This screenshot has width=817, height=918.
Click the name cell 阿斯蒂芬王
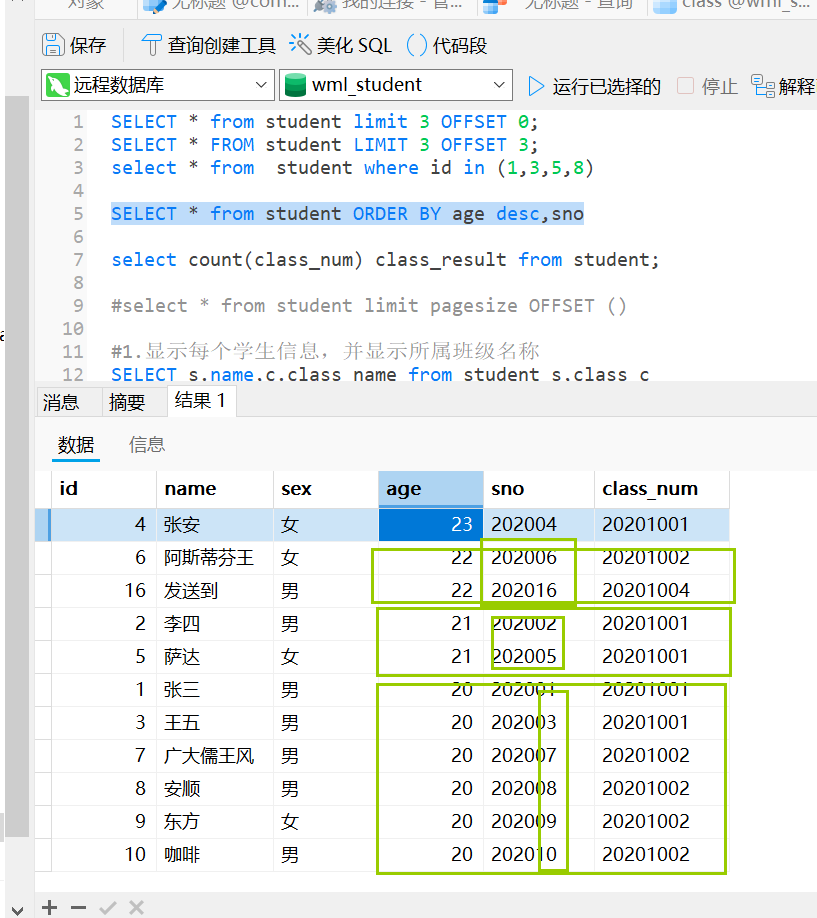(x=215, y=557)
